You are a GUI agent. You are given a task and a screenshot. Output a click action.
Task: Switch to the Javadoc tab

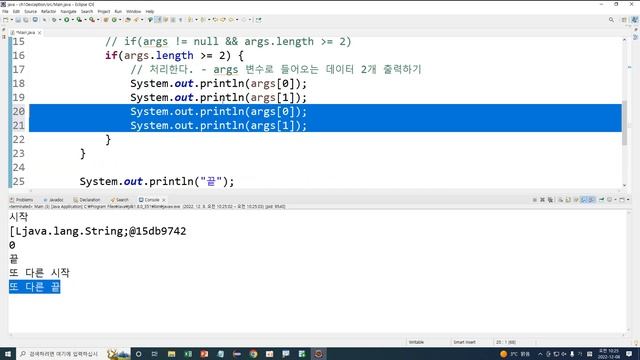(53, 200)
